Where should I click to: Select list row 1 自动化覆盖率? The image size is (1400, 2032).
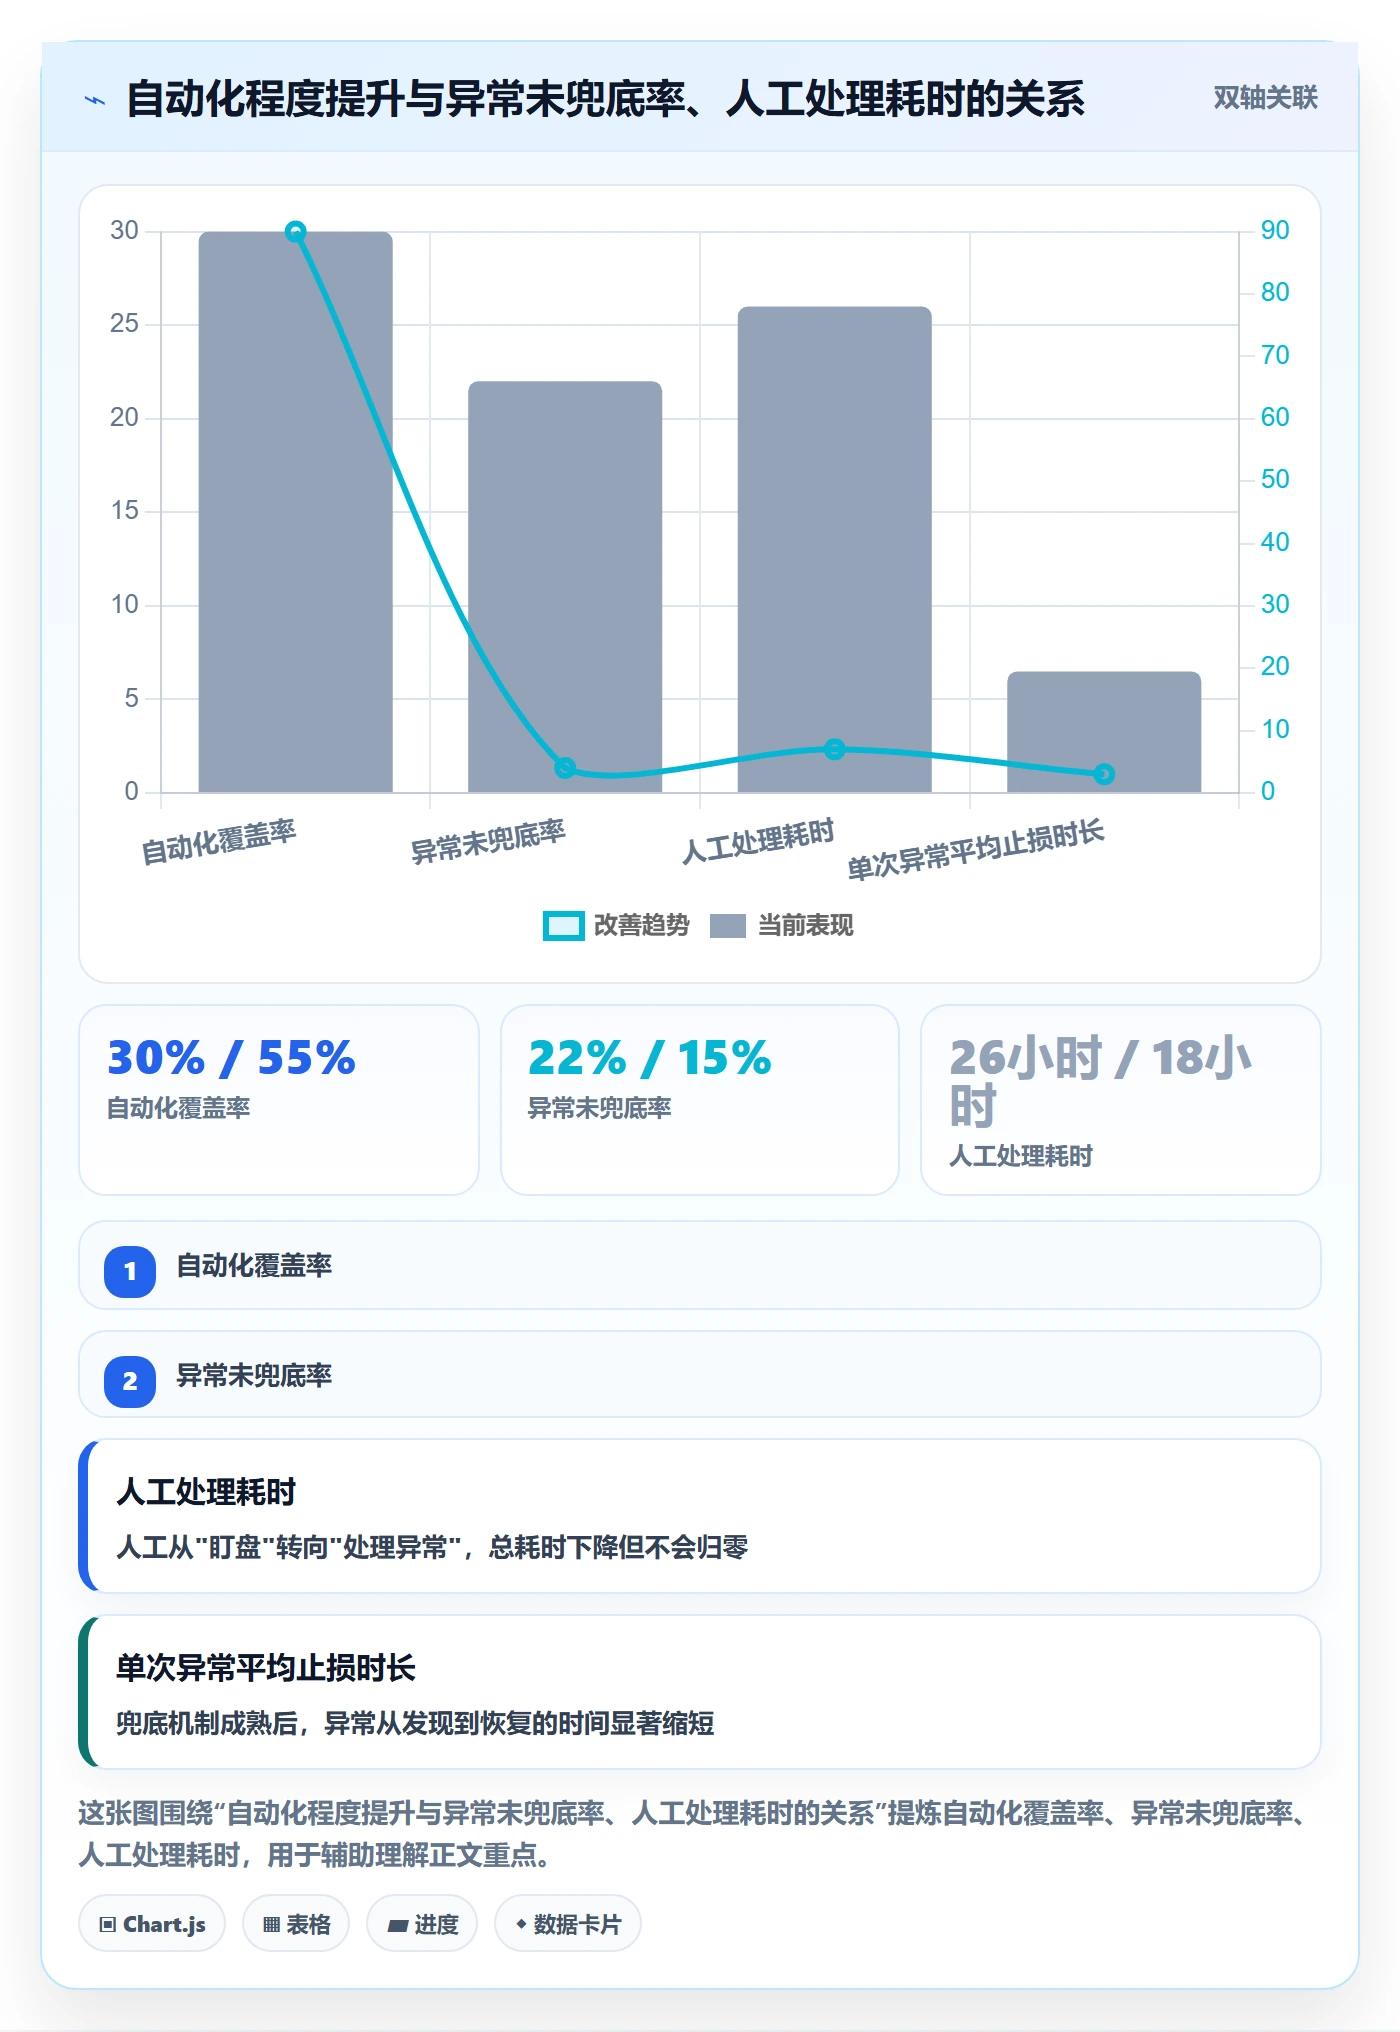click(700, 1265)
